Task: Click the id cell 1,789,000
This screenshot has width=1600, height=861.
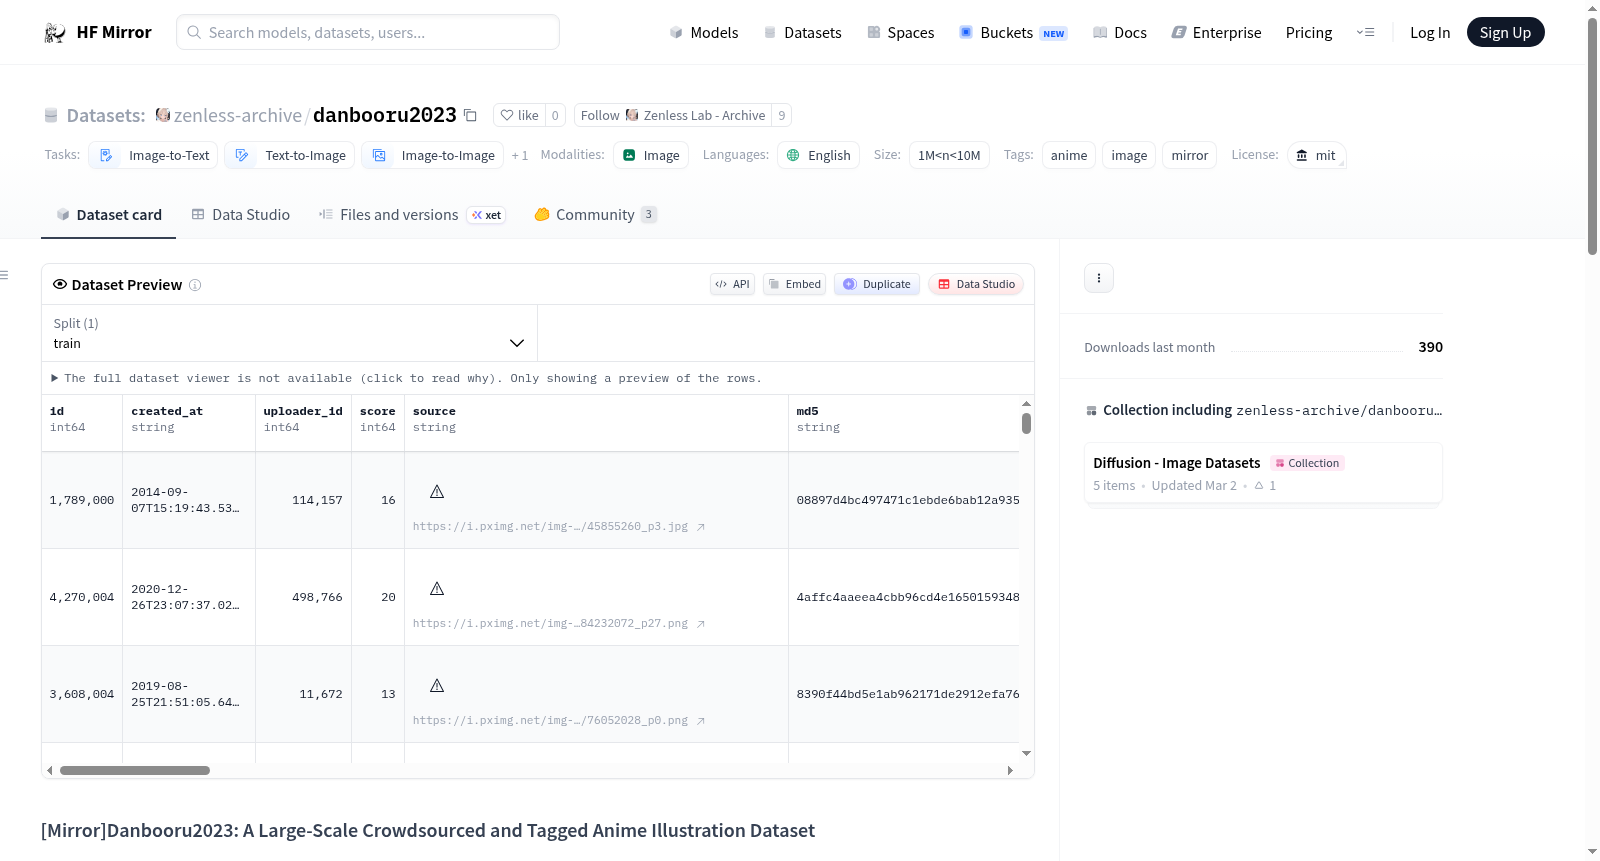Action: [82, 500]
